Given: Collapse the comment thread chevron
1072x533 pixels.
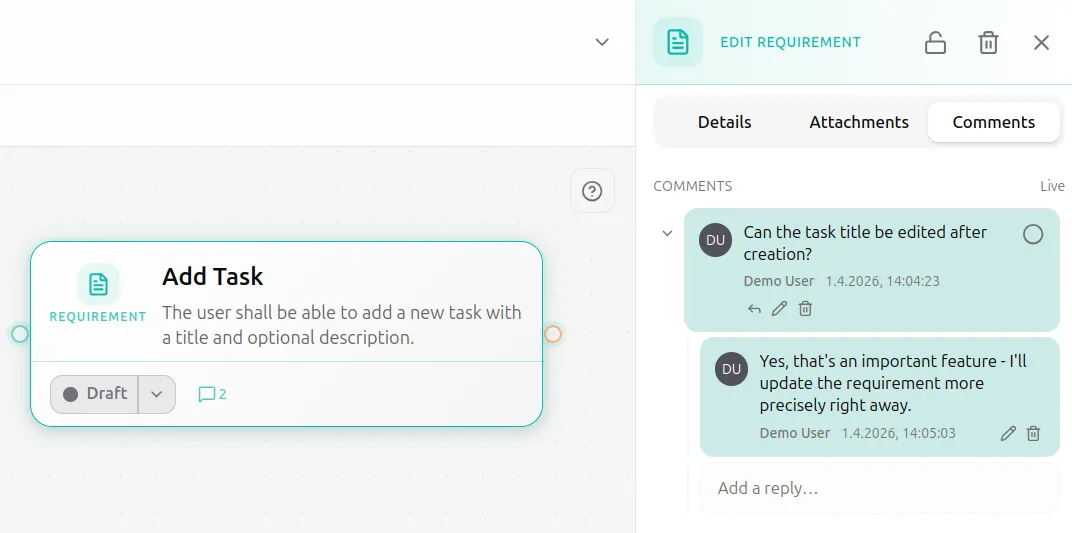Looking at the screenshot, I should pyautogui.click(x=667, y=233).
